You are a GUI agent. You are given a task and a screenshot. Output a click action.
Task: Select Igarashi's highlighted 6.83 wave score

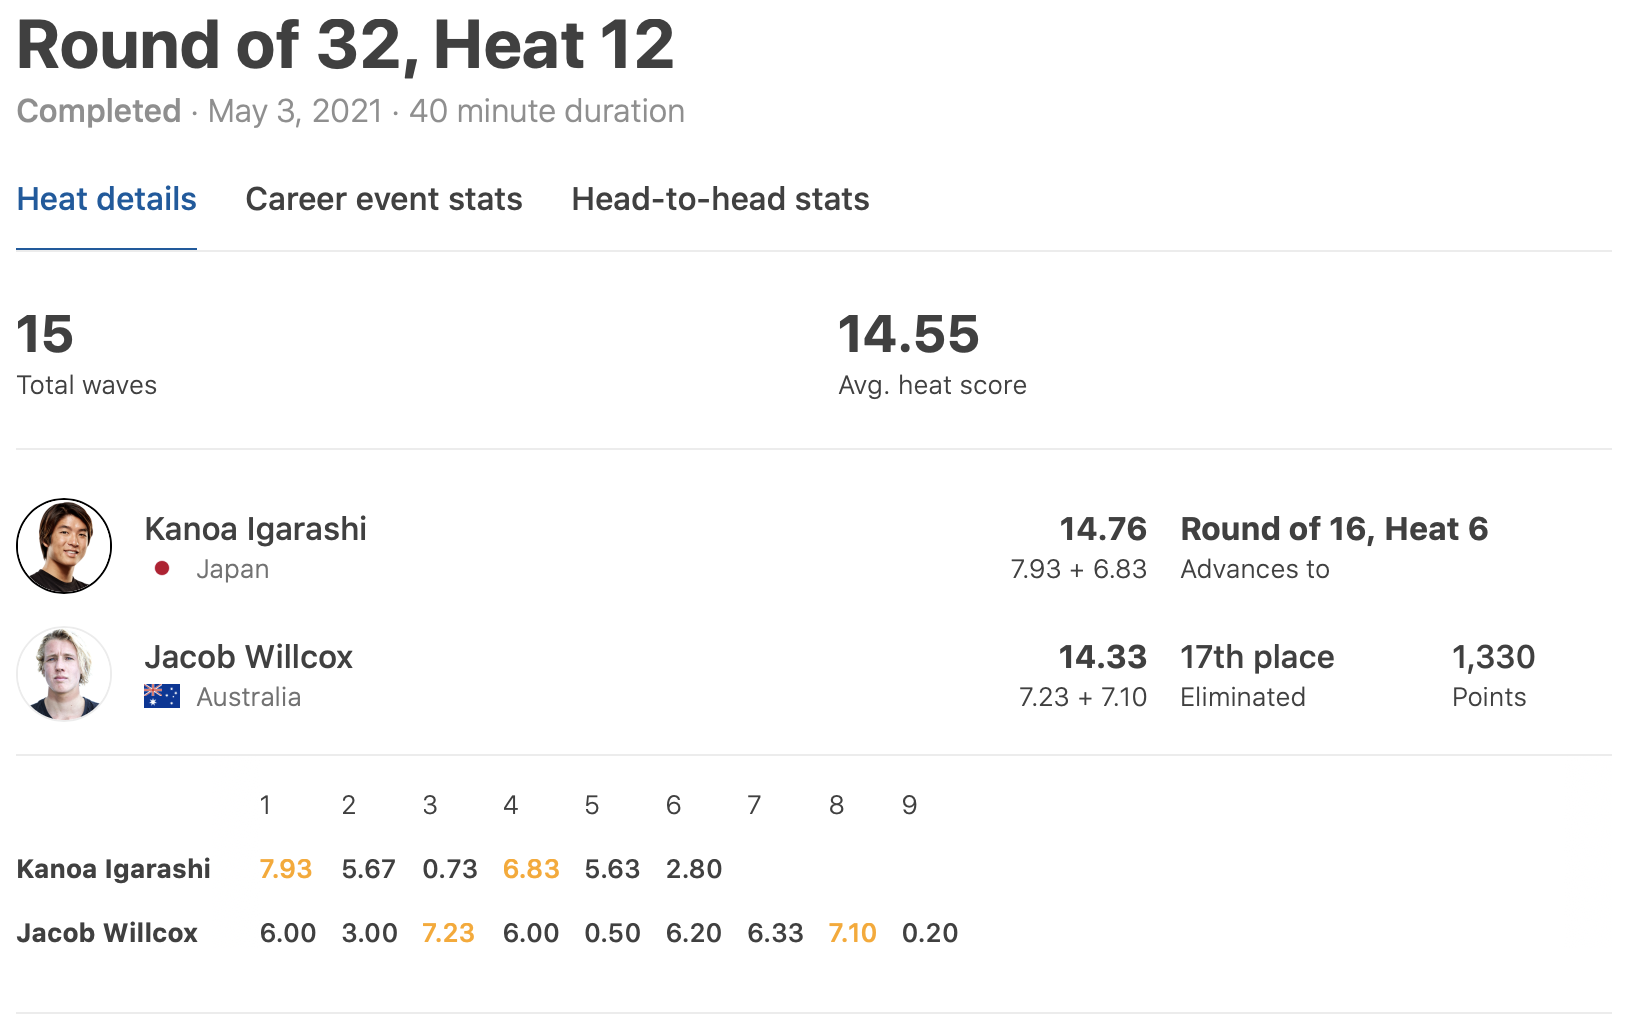coord(531,869)
